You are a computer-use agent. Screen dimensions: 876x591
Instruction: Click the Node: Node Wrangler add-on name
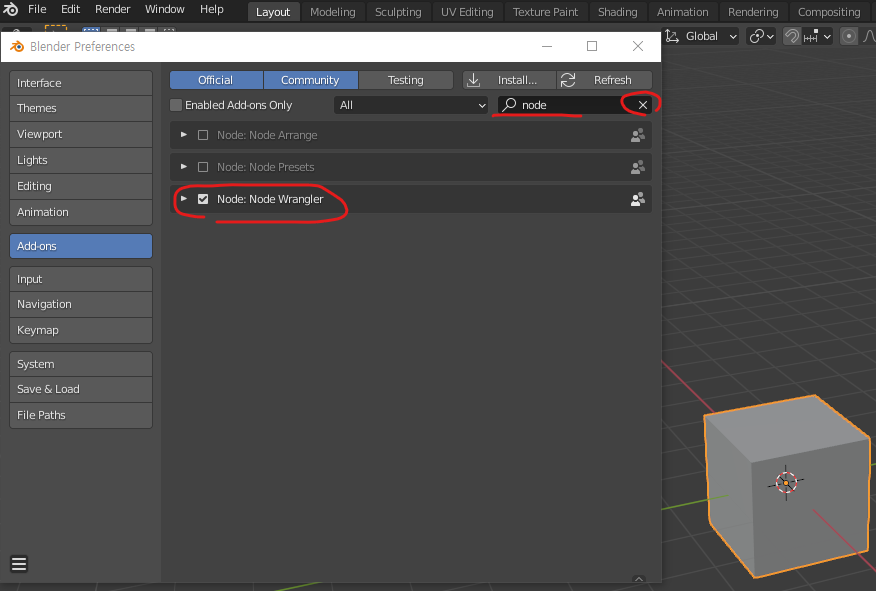tap(270, 199)
